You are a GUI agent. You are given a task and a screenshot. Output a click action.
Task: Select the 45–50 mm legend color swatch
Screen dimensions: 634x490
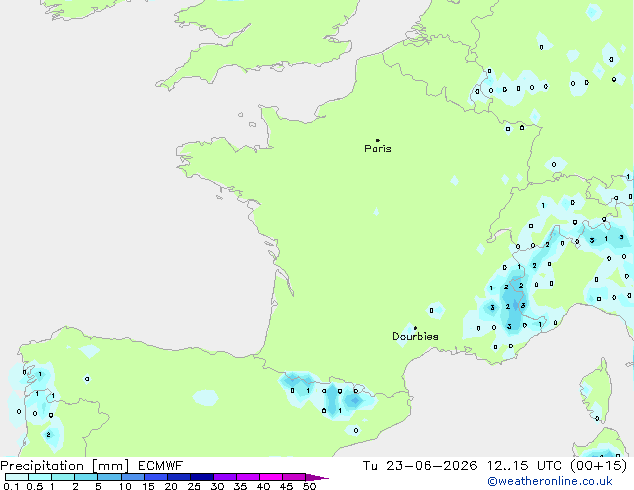pos(294,477)
